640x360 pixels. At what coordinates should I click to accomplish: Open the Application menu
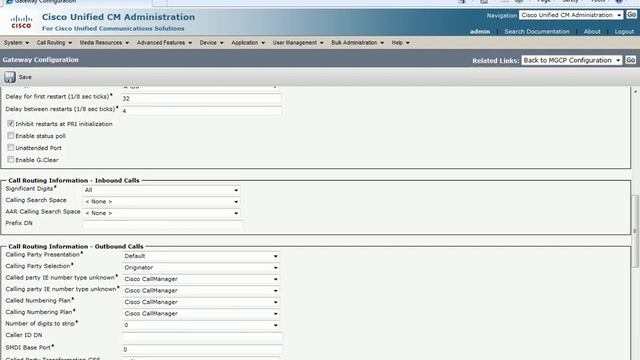[248, 42]
